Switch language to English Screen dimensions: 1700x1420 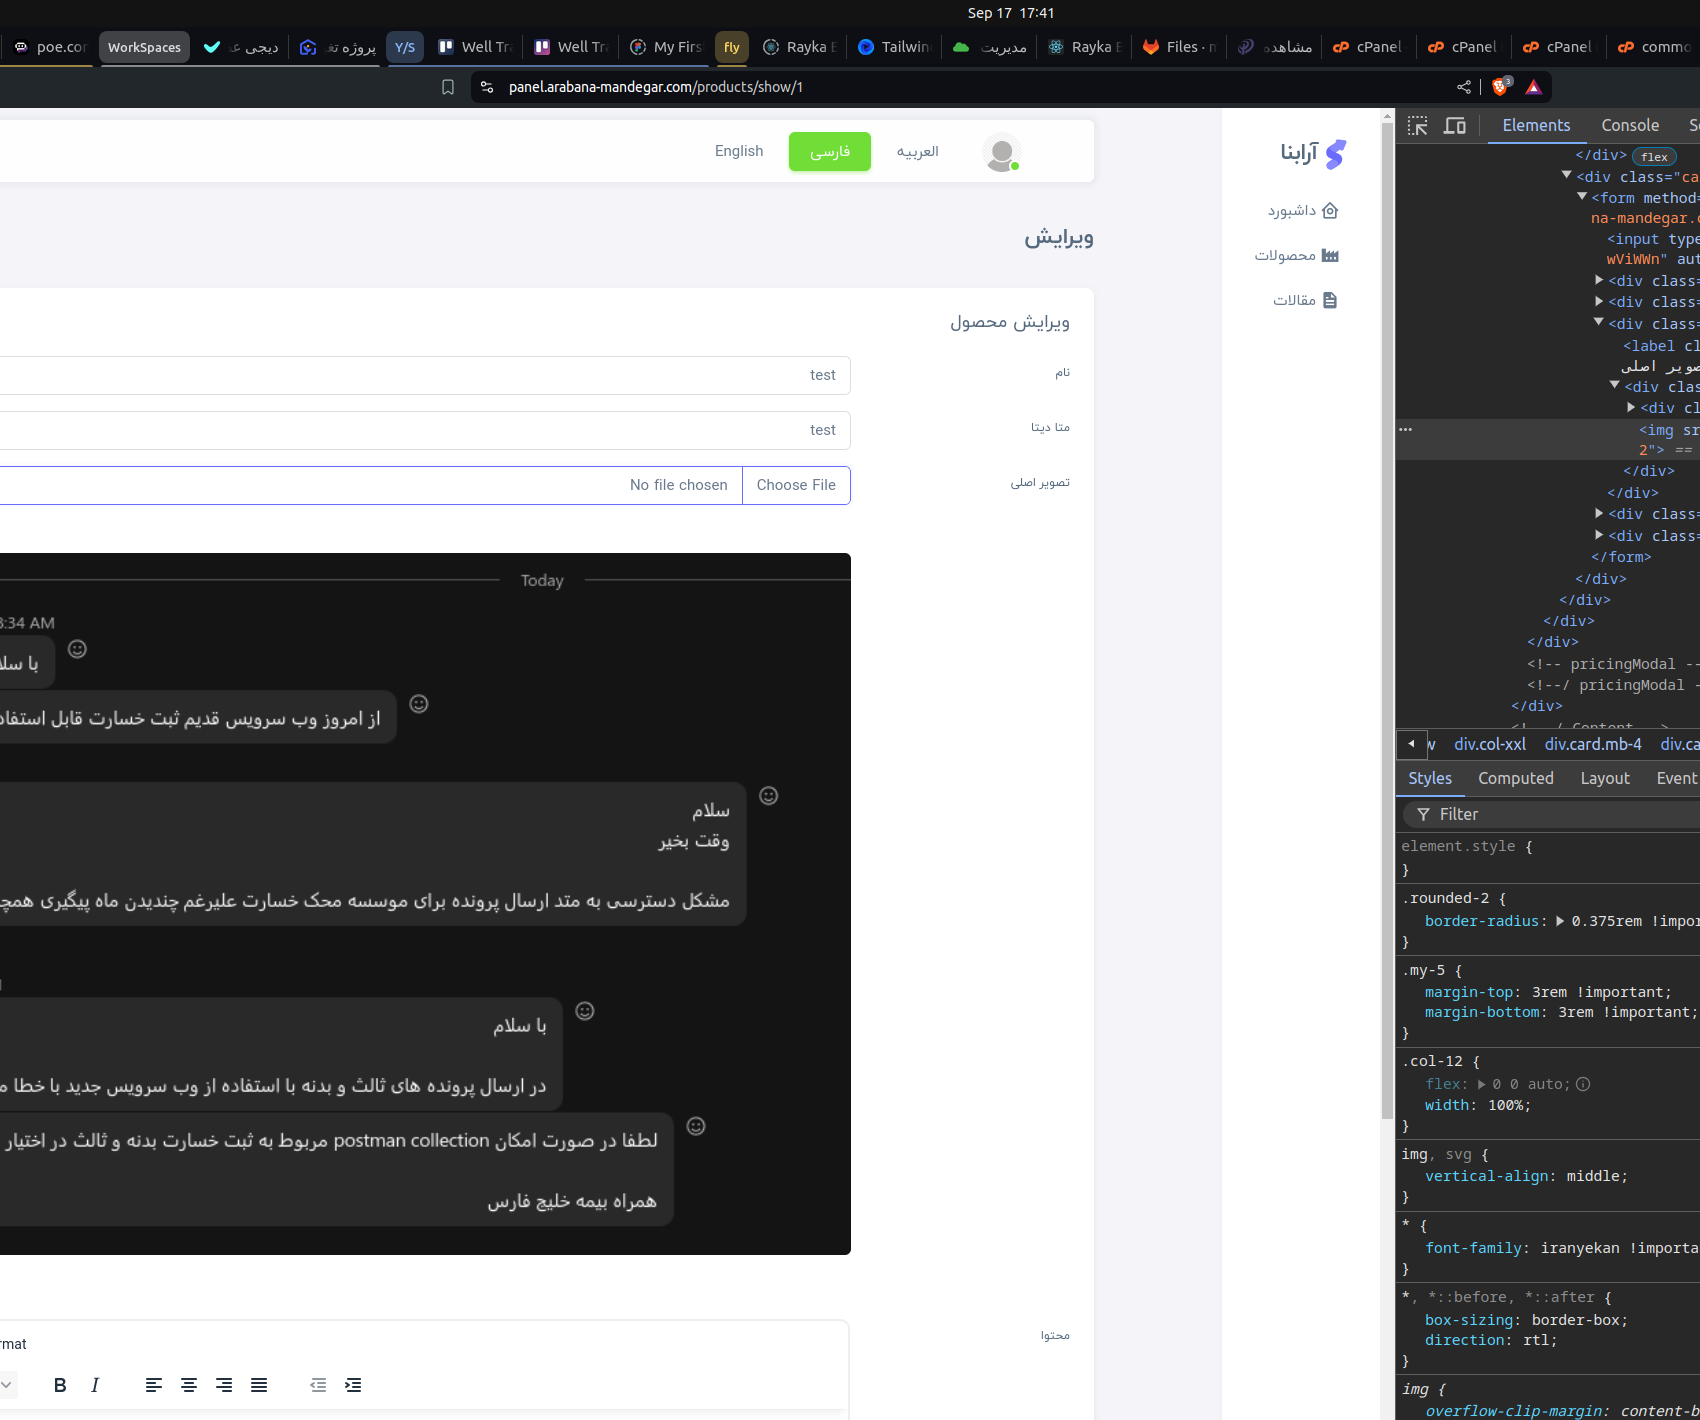[x=738, y=151]
